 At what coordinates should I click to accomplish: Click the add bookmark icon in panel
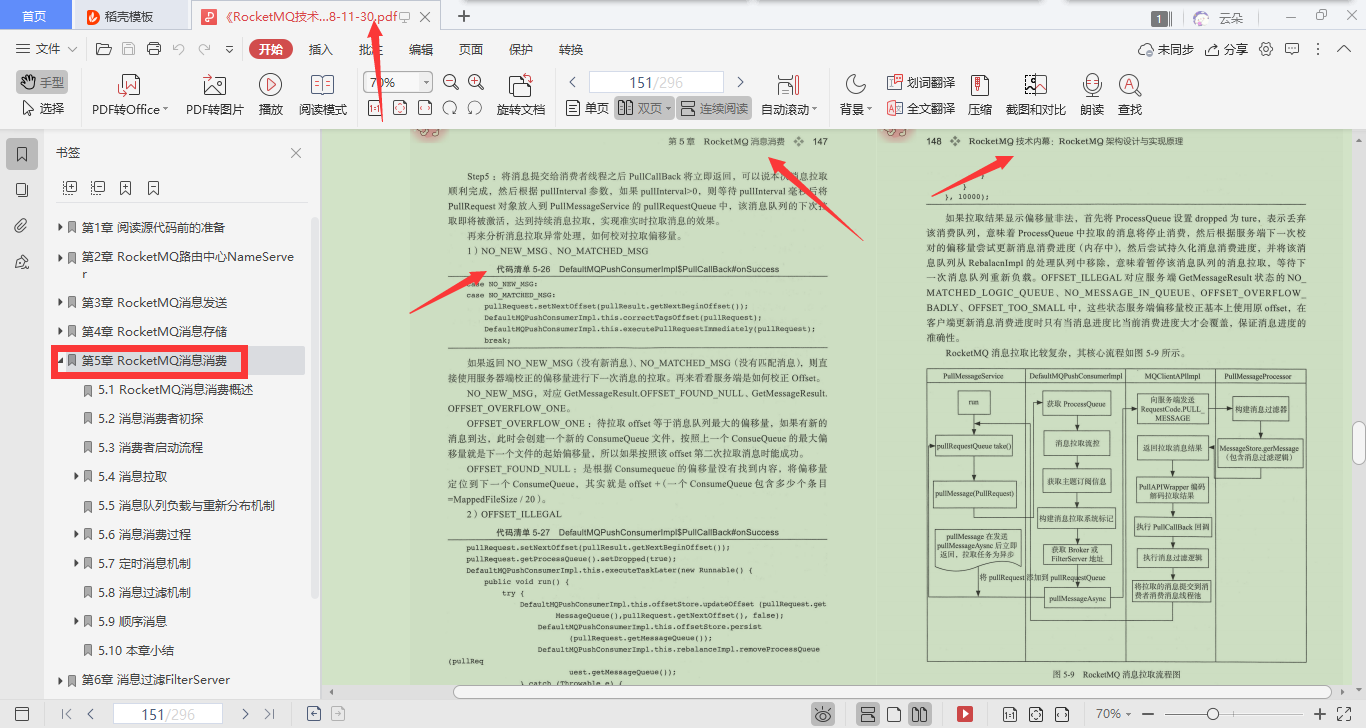tap(126, 187)
